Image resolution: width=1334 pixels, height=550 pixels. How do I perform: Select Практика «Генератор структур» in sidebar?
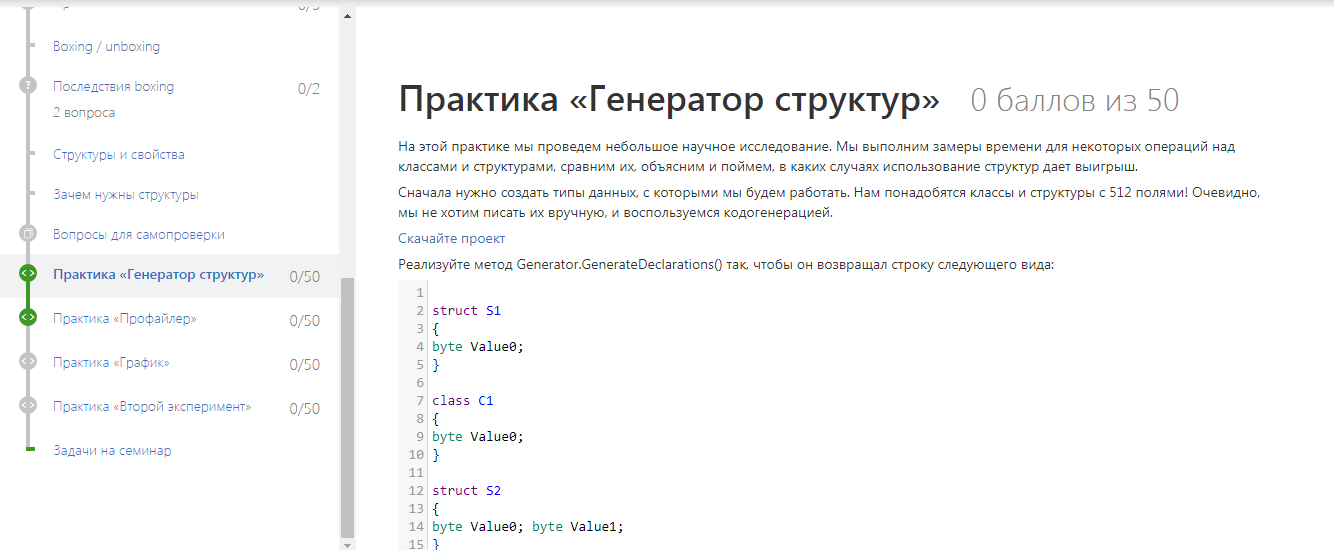pyautogui.click(x=158, y=275)
